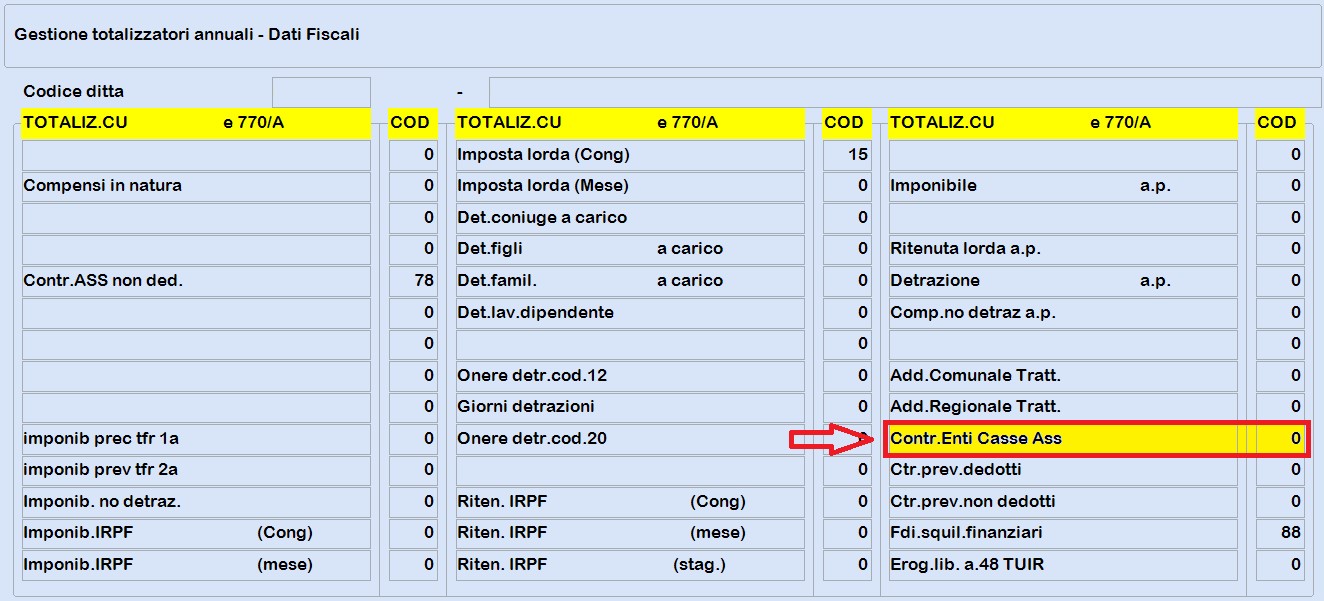Edit the COD value of Contr.Enti Casse Ass

click(x=1280, y=439)
